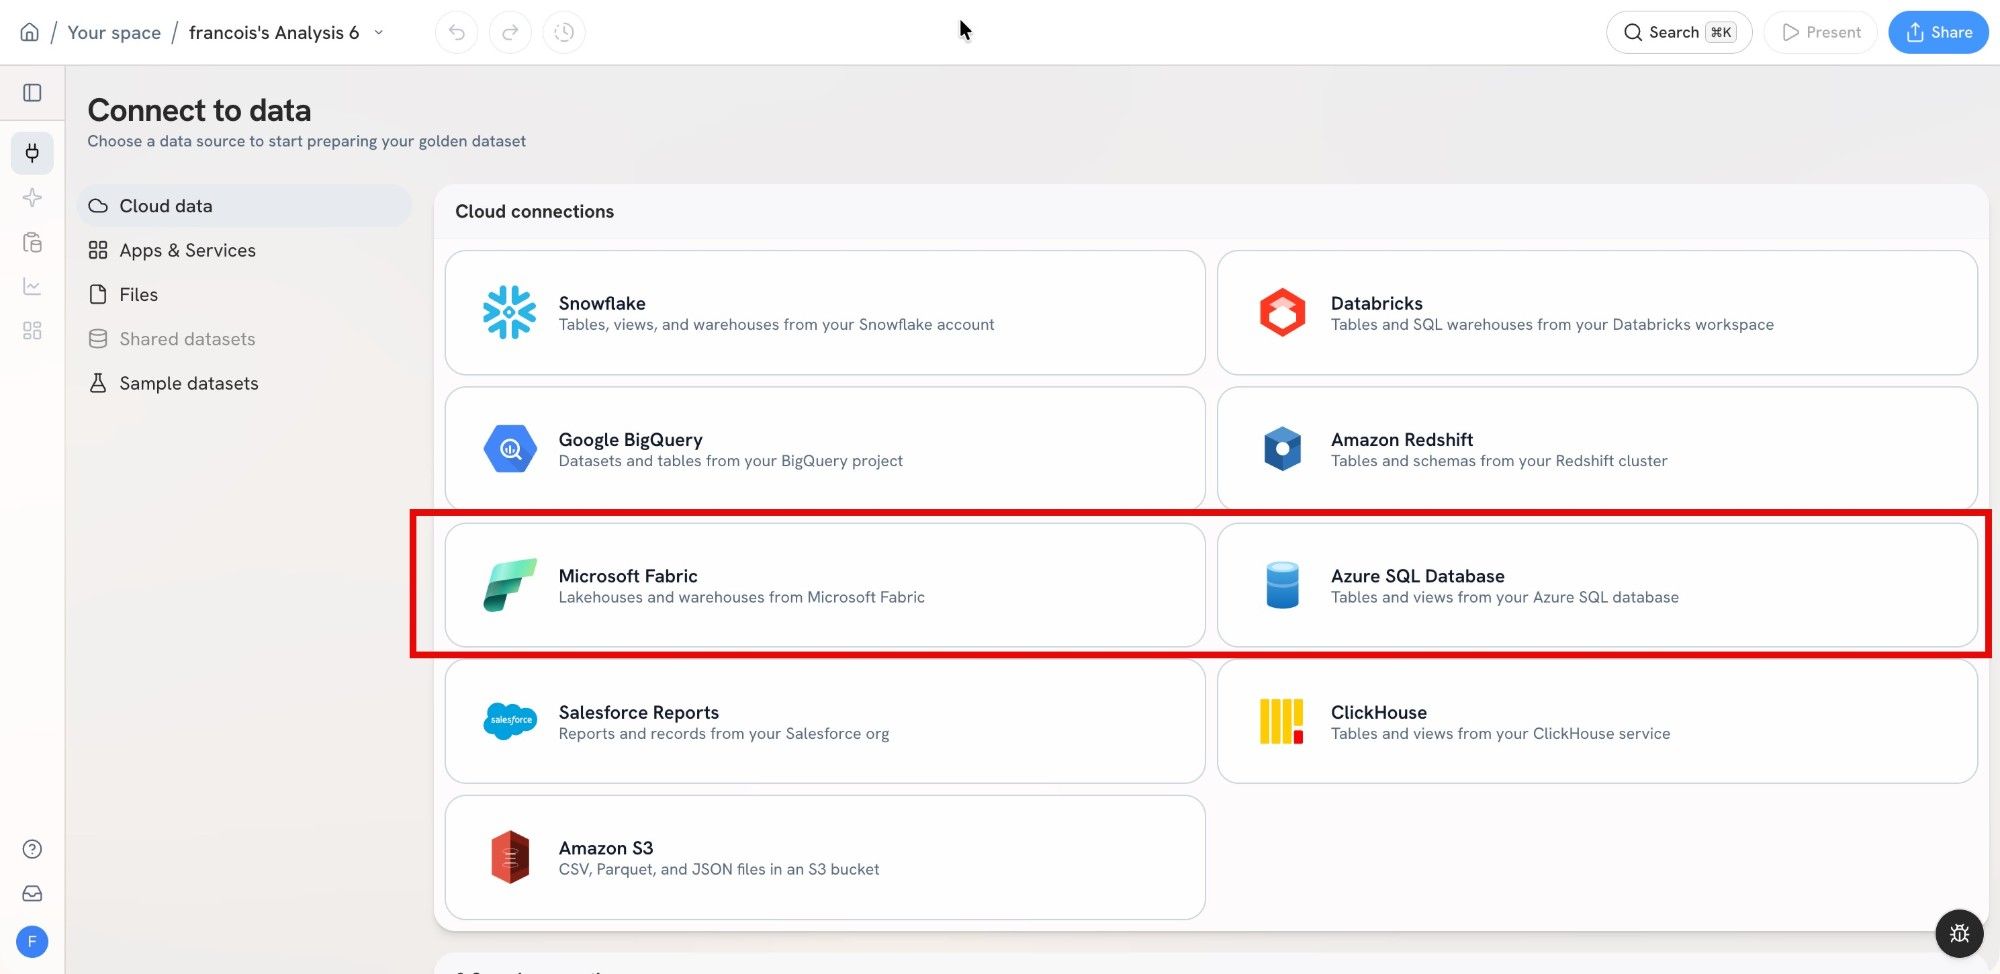Select the plug data connection icon

32,153
